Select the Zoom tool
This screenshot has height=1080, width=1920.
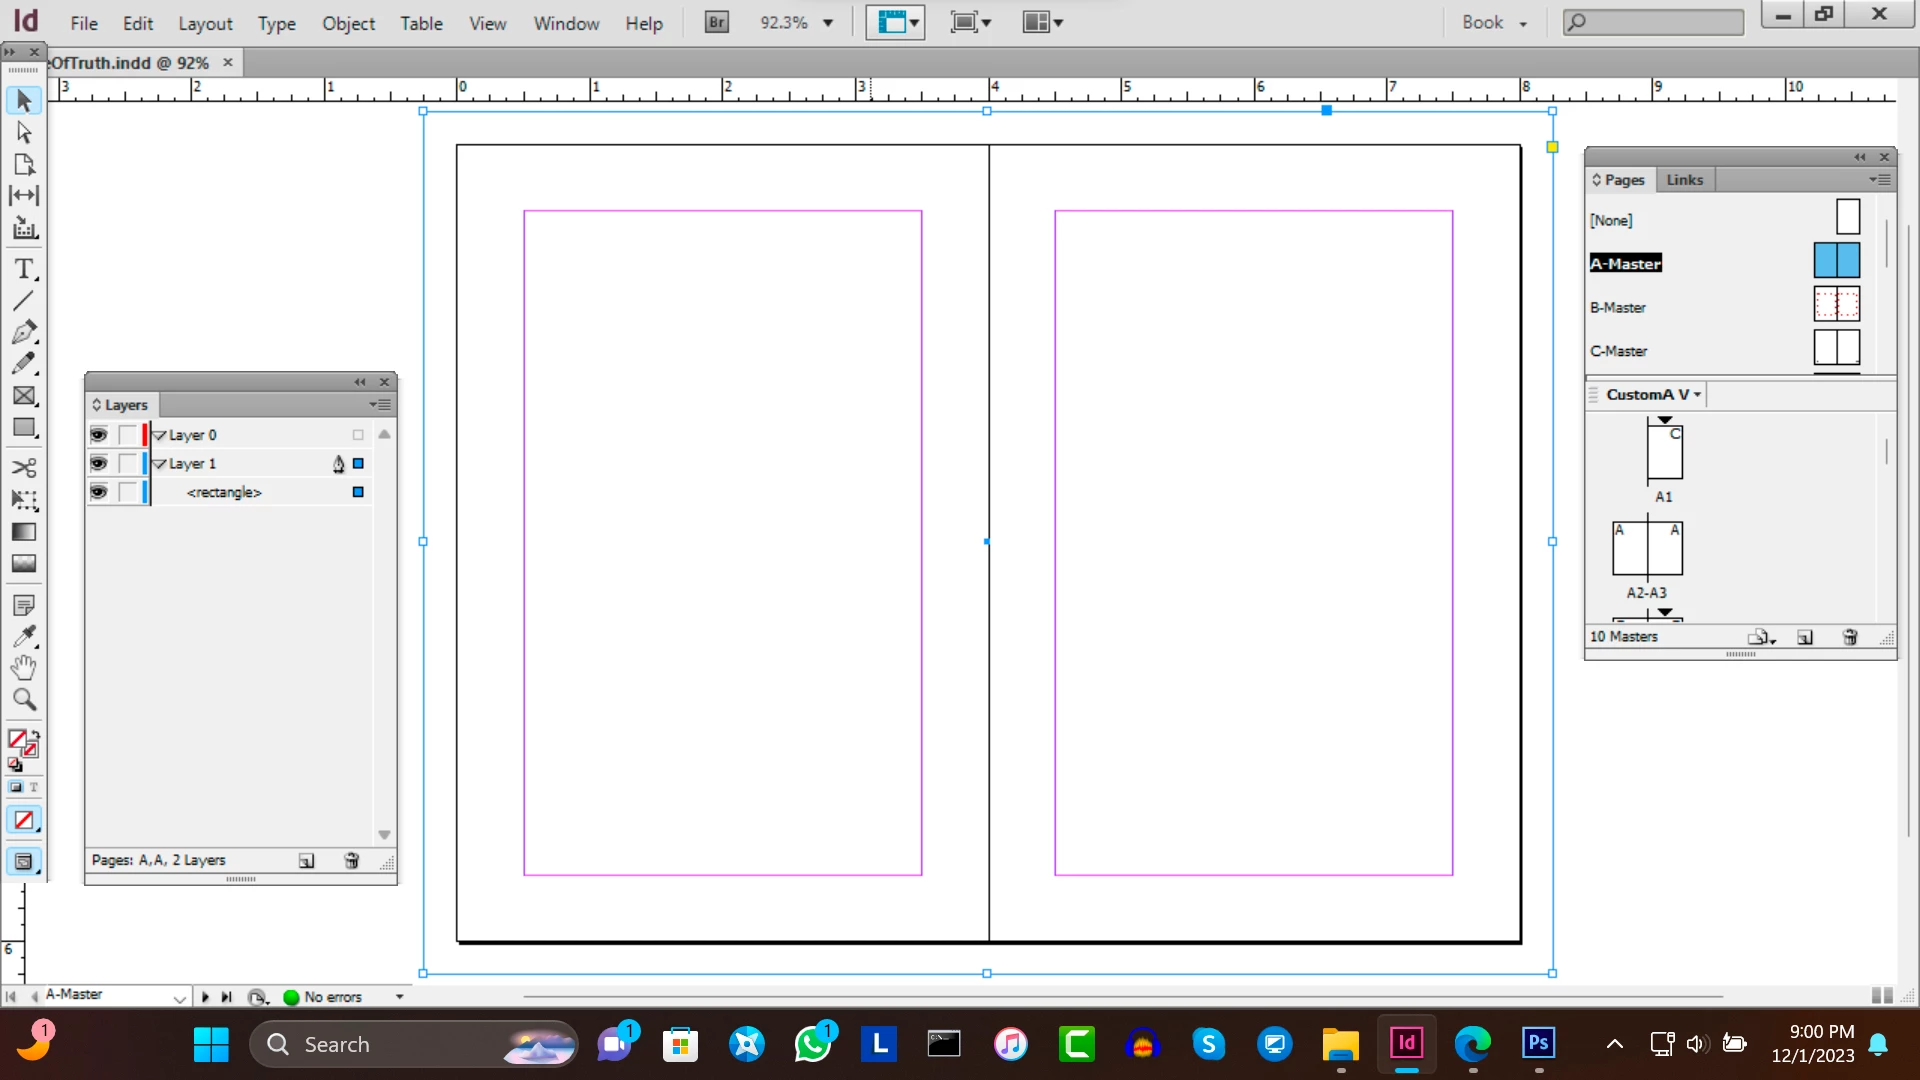[x=23, y=699]
